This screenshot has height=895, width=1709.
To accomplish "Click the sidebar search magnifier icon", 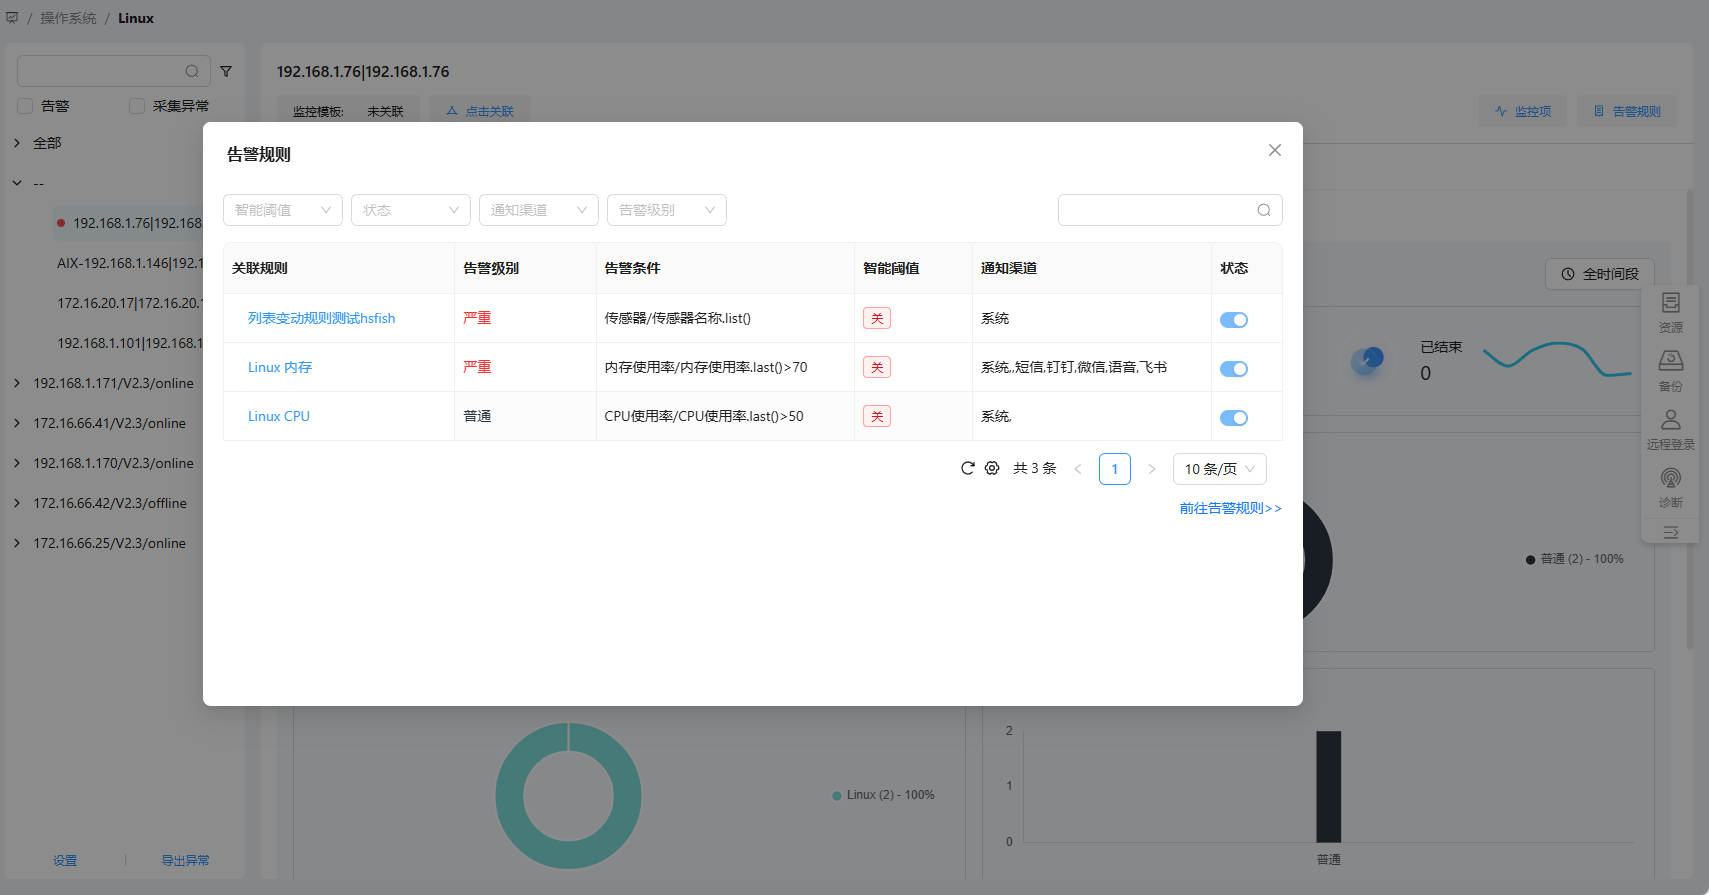I will [192, 71].
